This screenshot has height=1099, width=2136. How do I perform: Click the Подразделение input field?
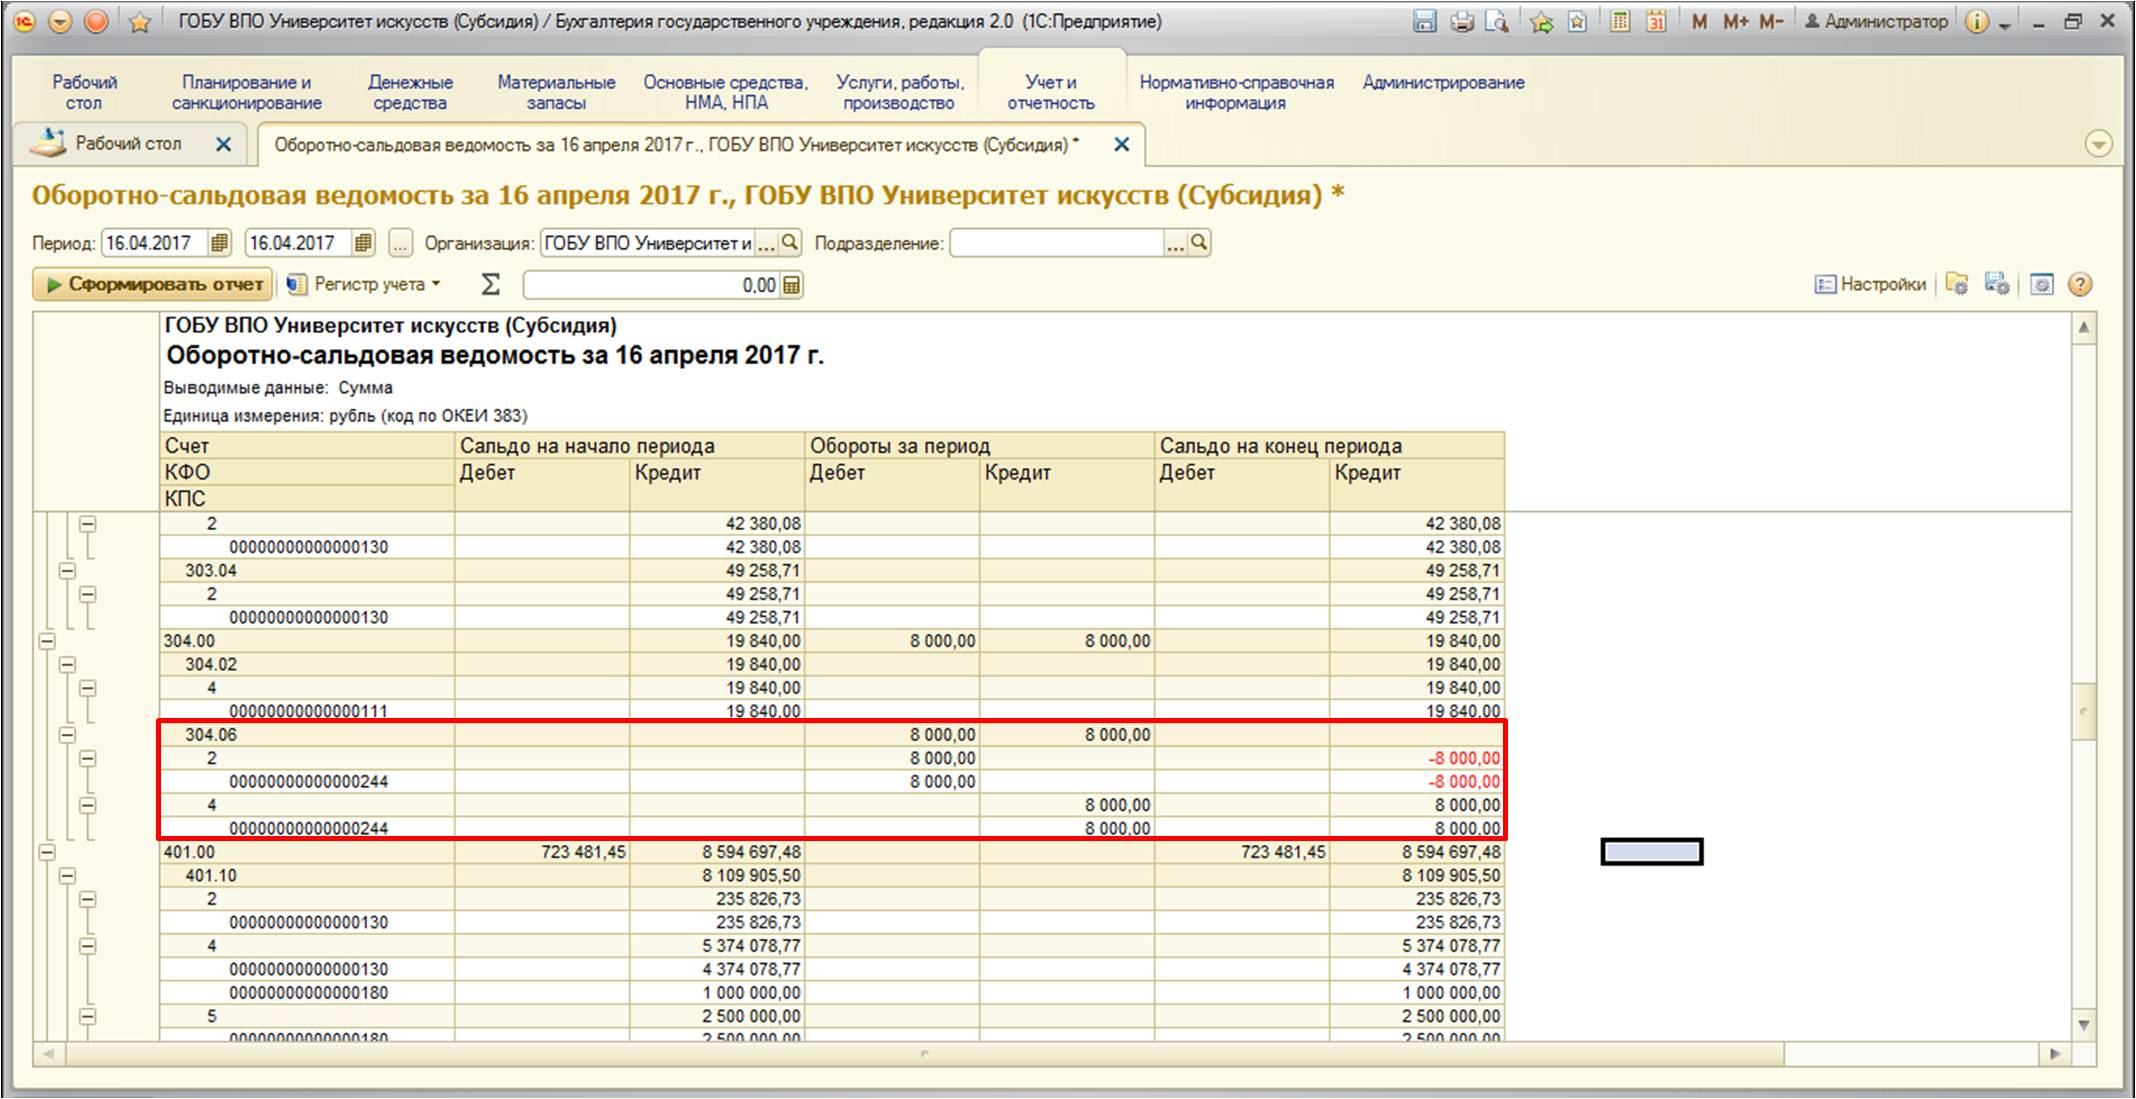(x=1056, y=243)
